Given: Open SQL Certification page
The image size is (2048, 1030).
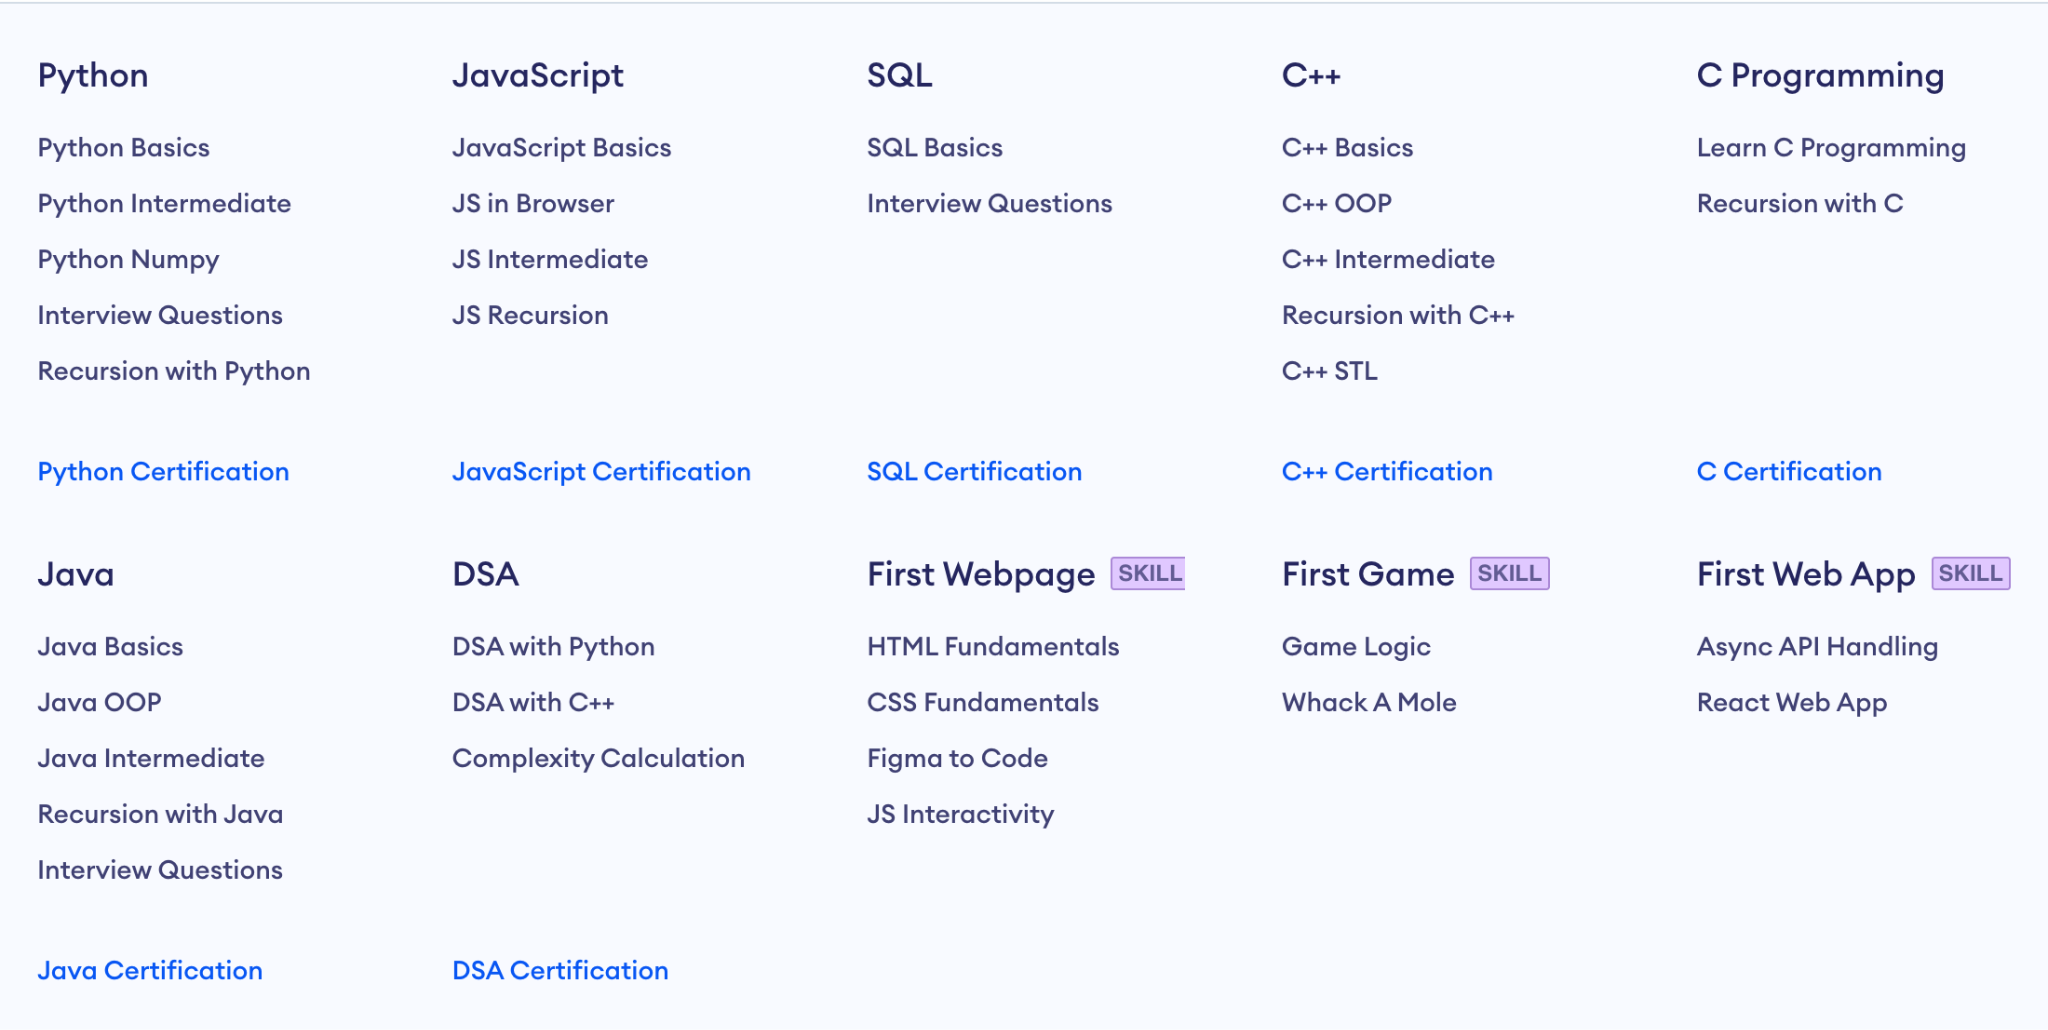Looking at the screenshot, I should (974, 471).
